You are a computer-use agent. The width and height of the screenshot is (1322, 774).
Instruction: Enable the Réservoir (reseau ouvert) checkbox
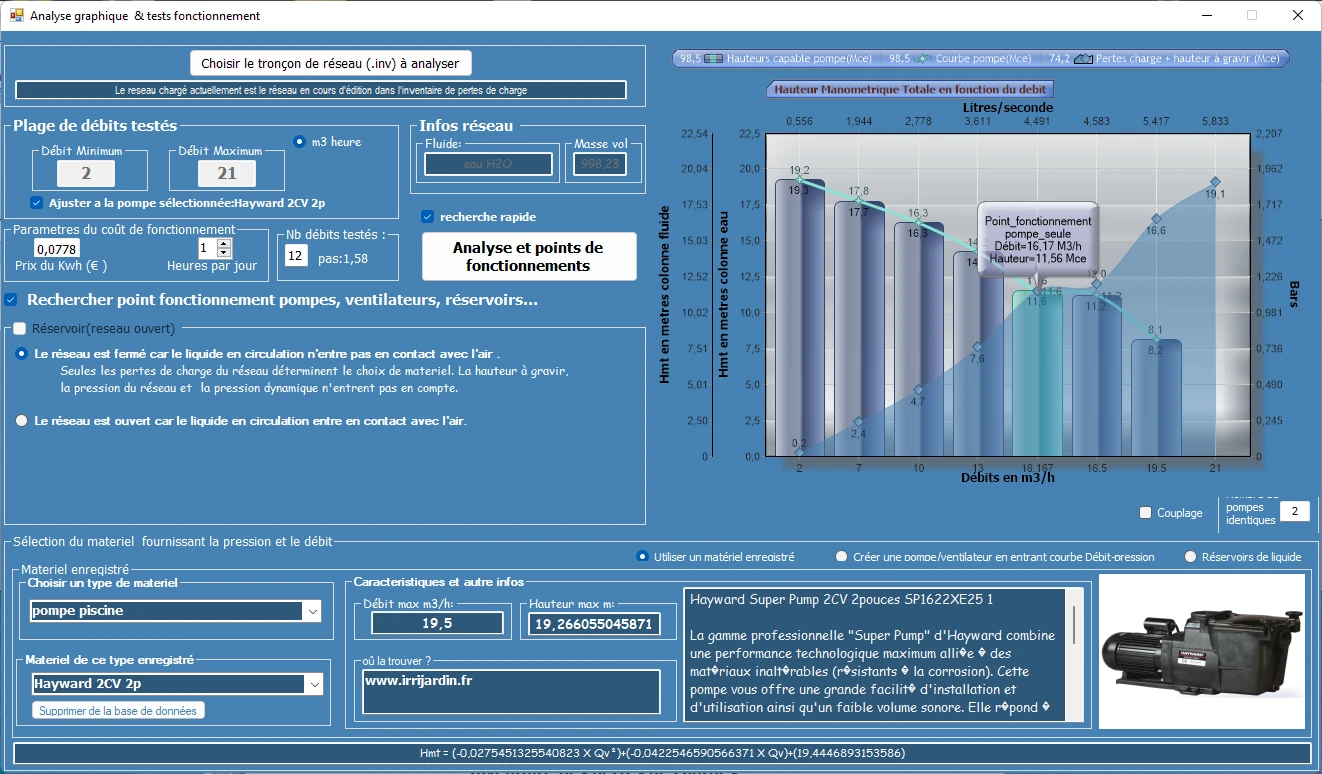[20, 328]
